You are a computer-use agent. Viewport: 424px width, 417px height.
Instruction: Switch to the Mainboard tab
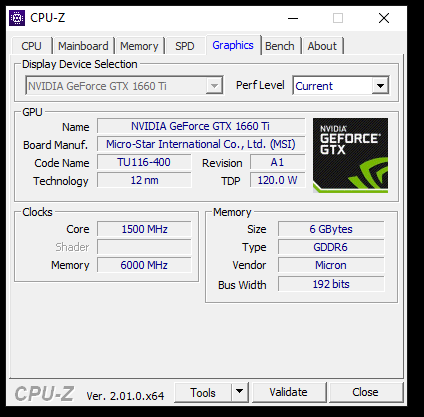click(x=83, y=46)
